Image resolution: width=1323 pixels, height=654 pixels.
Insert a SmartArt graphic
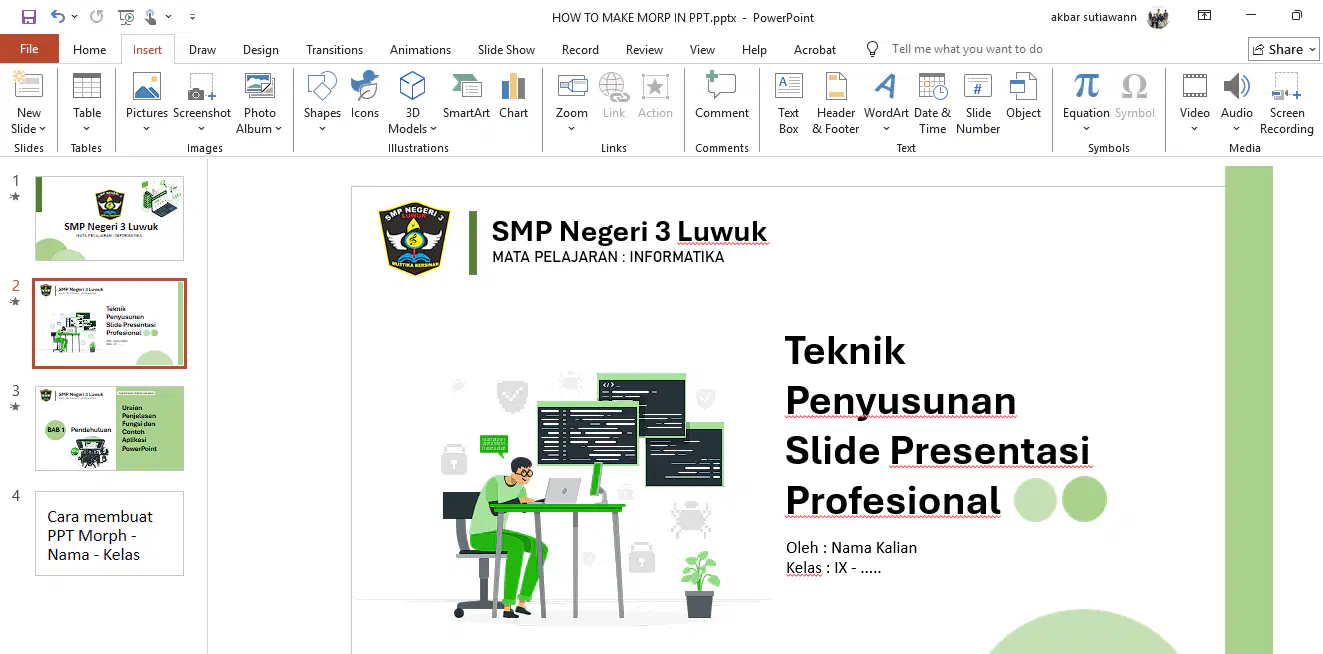click(466, 97)
